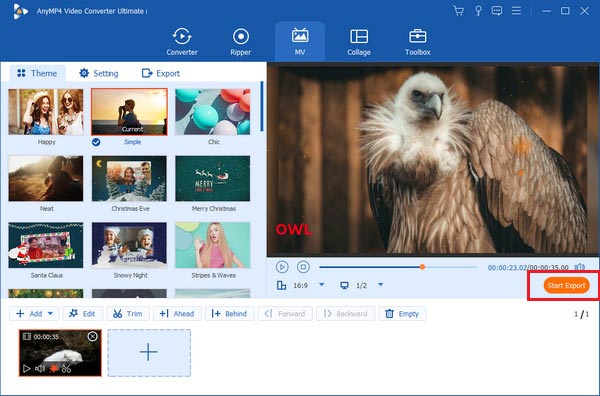Play the preview video
Screen dimensions: 600x396
tap(282, 267)
